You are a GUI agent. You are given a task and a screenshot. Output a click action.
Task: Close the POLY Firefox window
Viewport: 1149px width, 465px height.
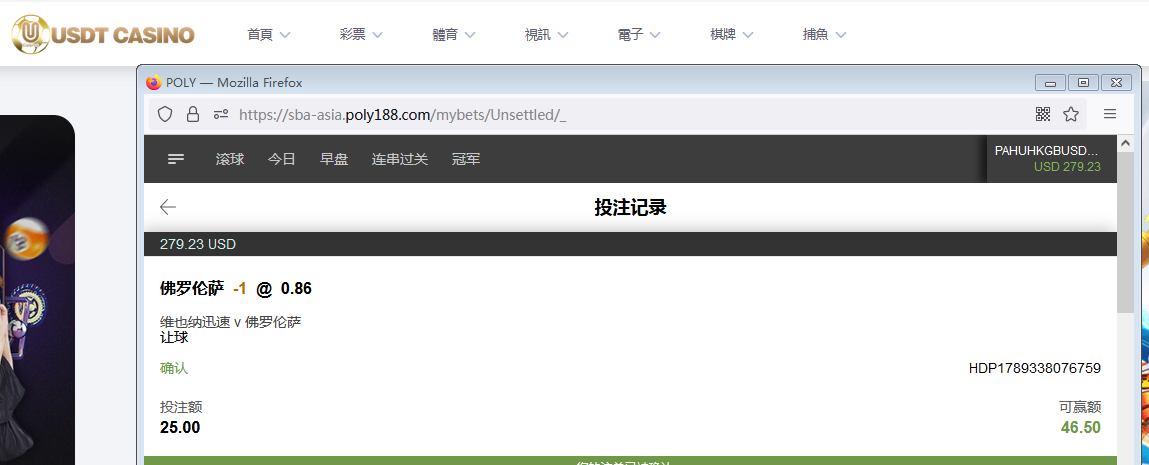click(x=1116, y=83)
